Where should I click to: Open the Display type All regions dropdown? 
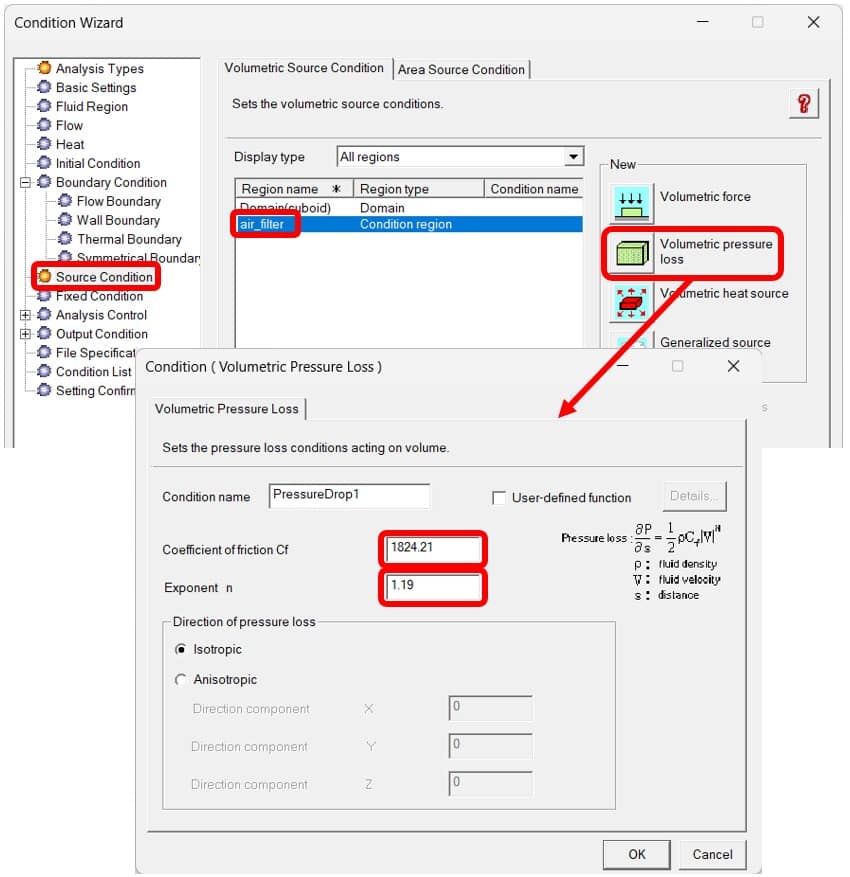pyautogui.click(x=573, y=157)
